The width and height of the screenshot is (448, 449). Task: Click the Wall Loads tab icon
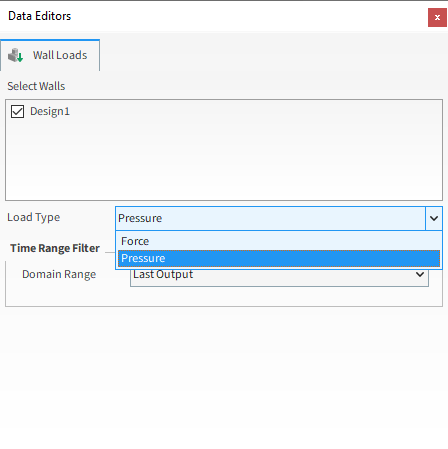pyautogui.click(x=15, y=55)
